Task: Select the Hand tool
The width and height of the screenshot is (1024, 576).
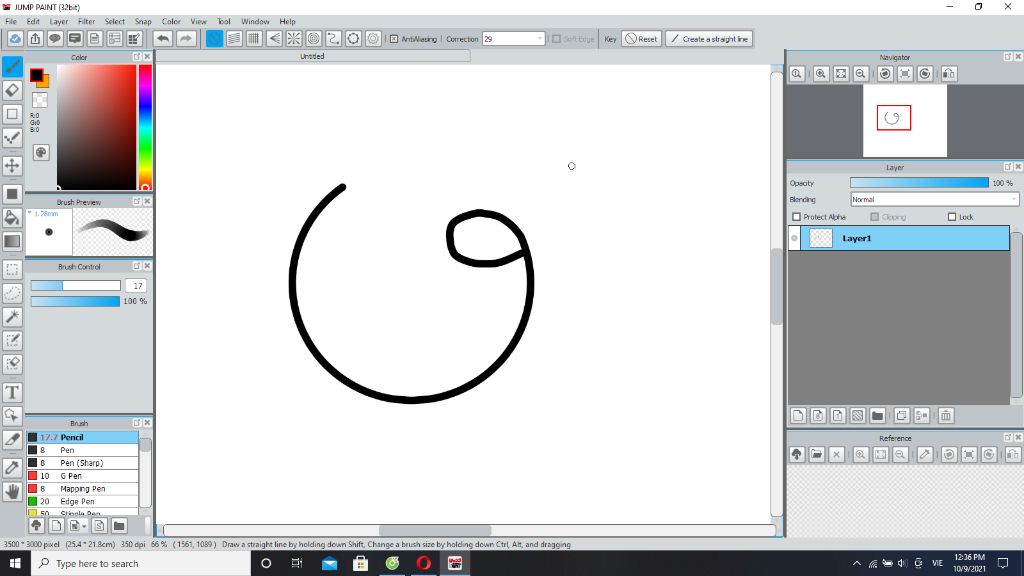Action: tap(12, 491)
